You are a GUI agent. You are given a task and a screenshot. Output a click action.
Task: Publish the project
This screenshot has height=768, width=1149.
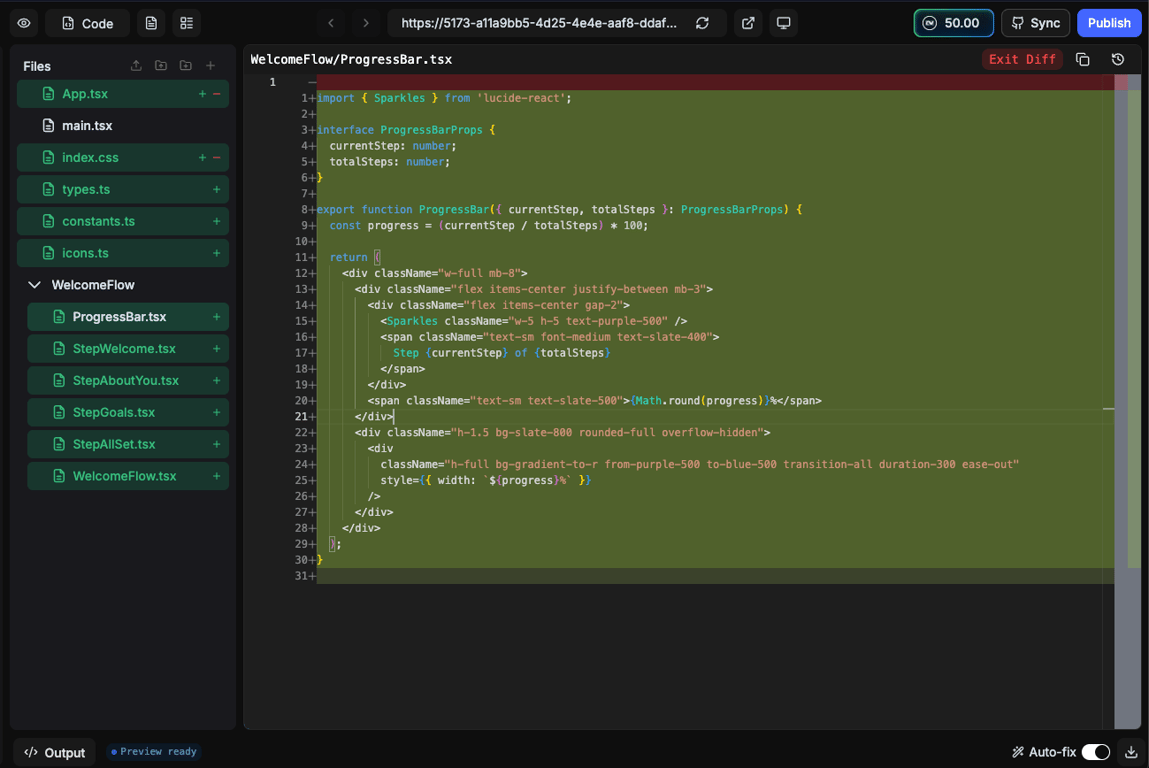tap(1109, 23)
